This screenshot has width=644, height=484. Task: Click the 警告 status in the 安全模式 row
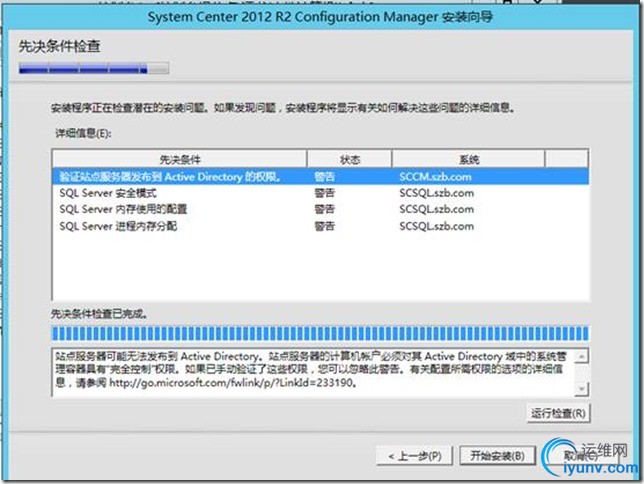point(324,193)
